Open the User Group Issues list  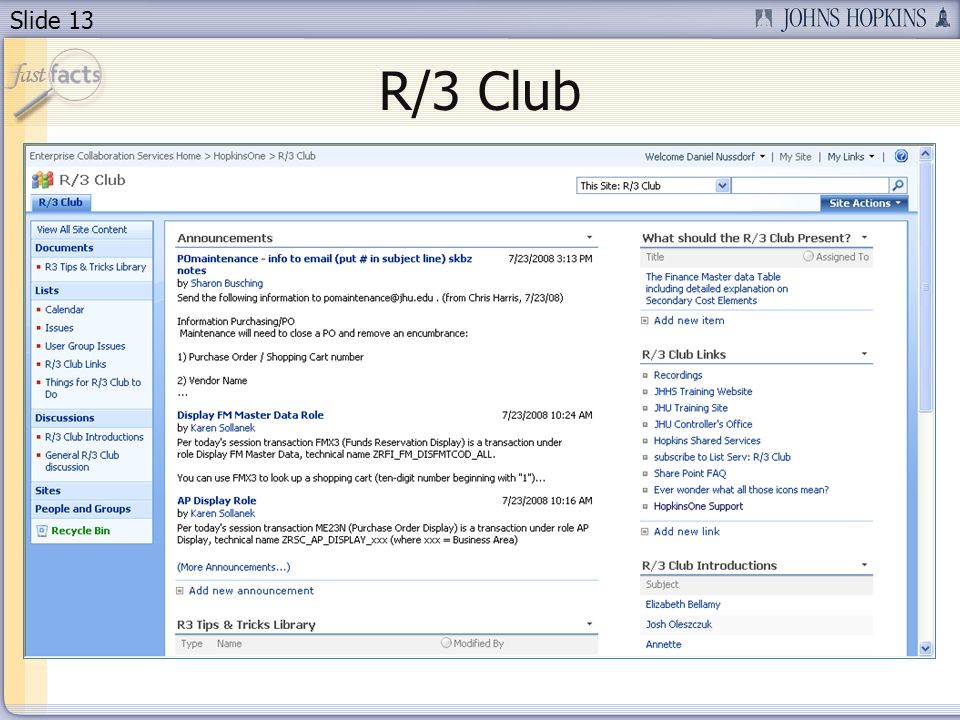click(x=85, y=346)
